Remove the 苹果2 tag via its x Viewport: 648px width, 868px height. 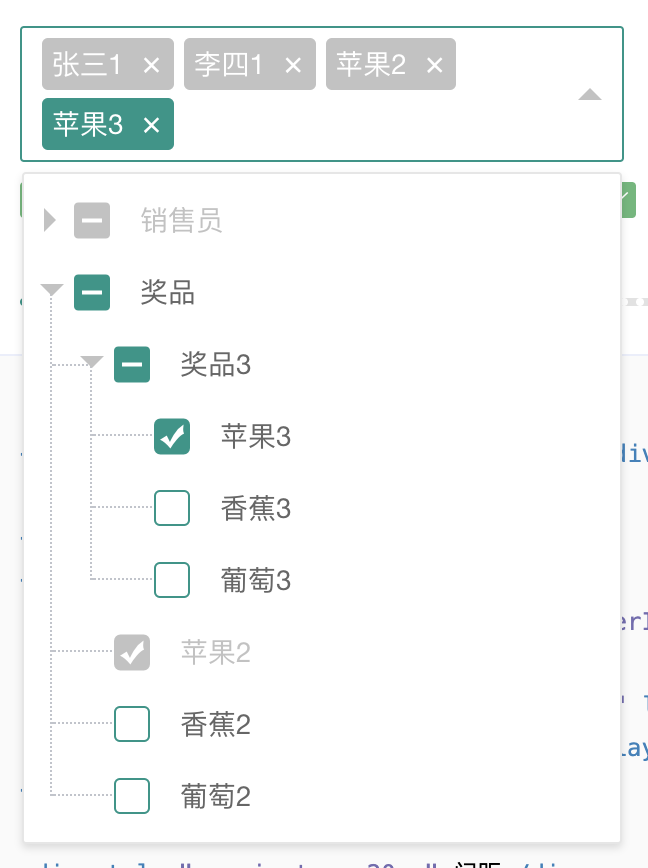(434, 65)
